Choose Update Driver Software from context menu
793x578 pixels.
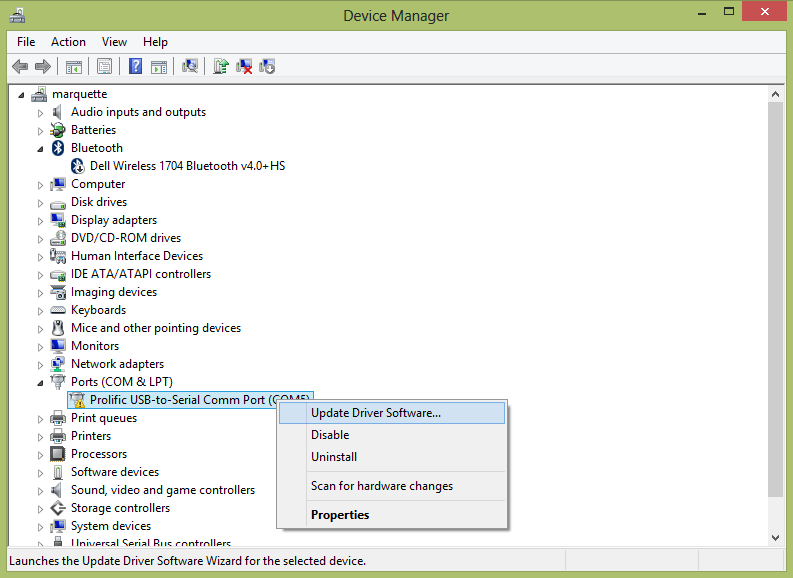(392, 413)
